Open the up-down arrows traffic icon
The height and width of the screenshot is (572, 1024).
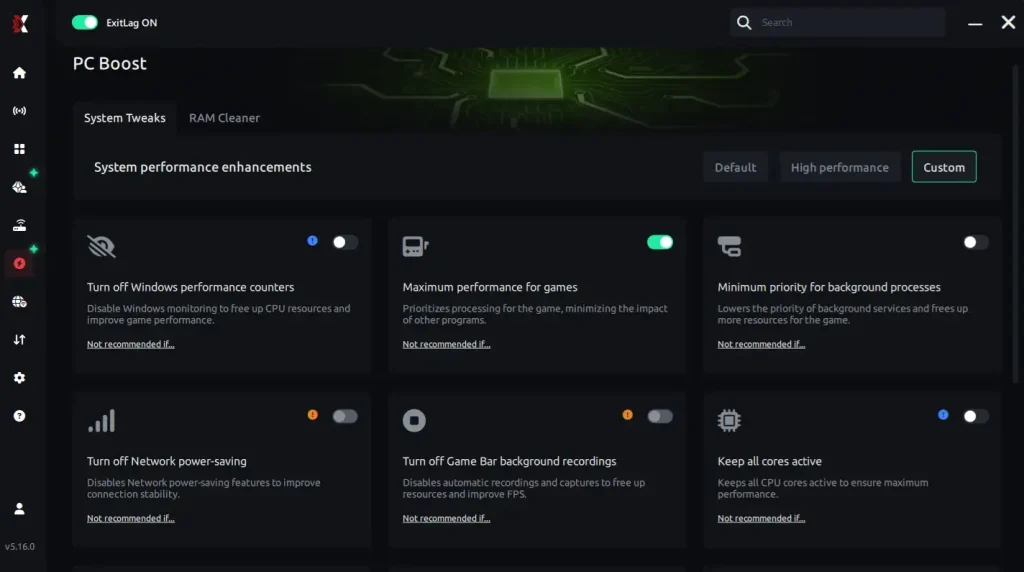[20, 340]
